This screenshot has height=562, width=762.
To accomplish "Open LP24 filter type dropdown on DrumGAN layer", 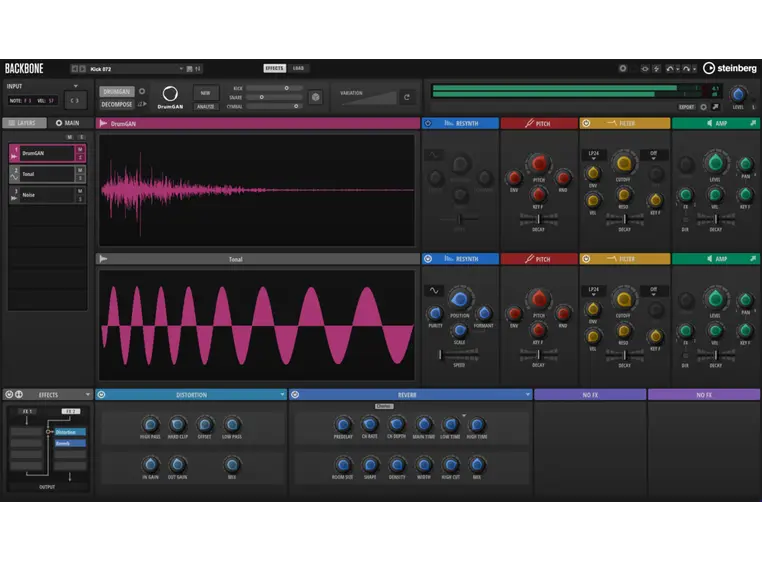I will 593,155.
